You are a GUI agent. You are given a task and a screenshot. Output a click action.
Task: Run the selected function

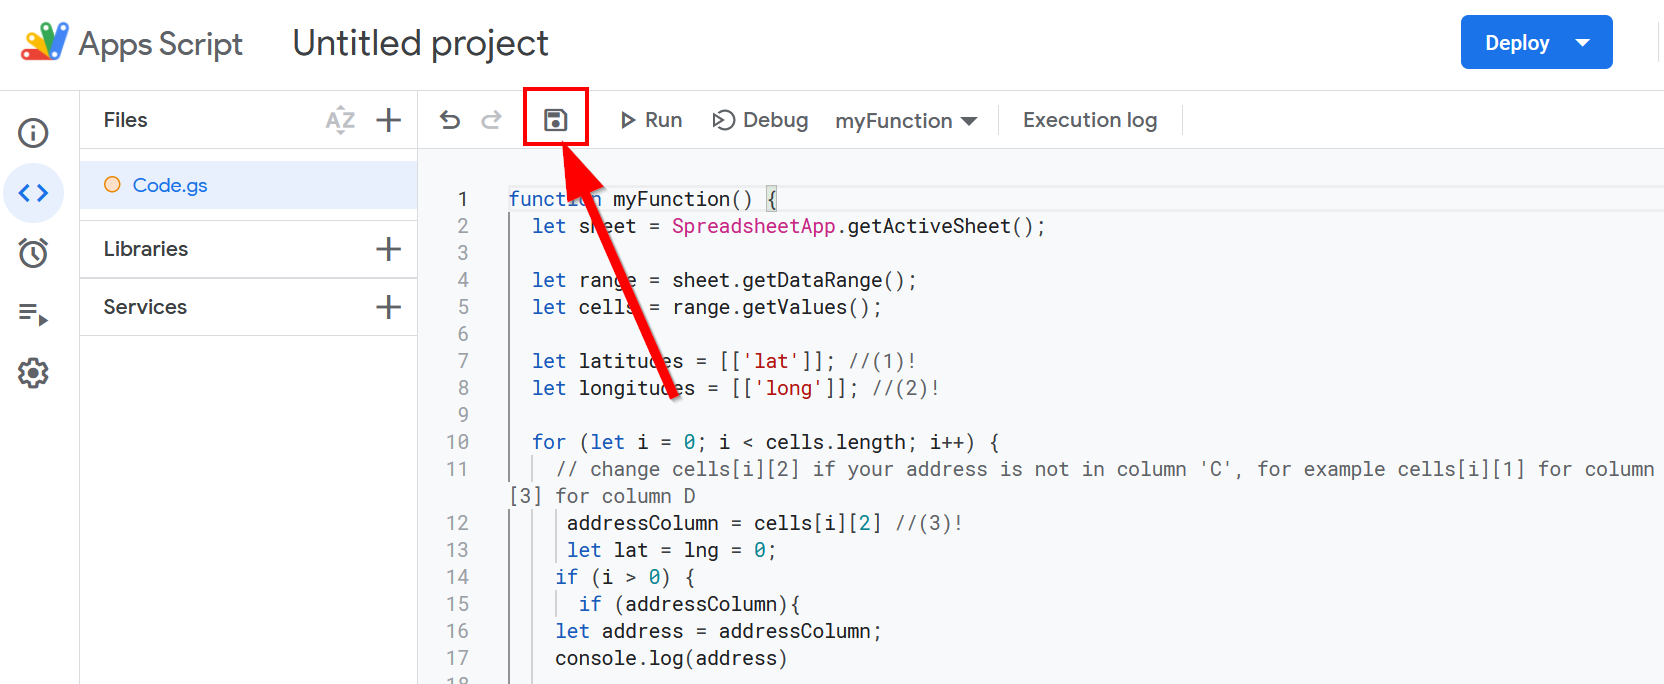[651, 120]
